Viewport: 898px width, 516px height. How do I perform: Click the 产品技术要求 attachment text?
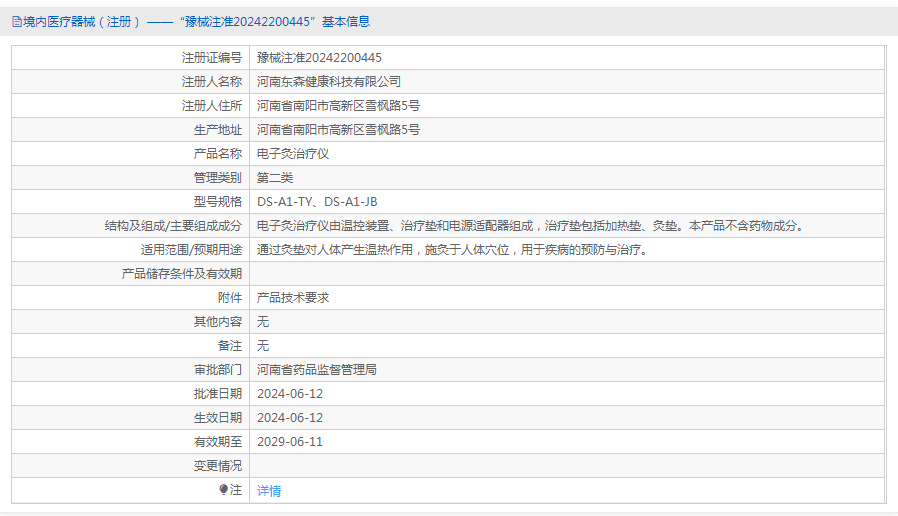tap(293, 298)
